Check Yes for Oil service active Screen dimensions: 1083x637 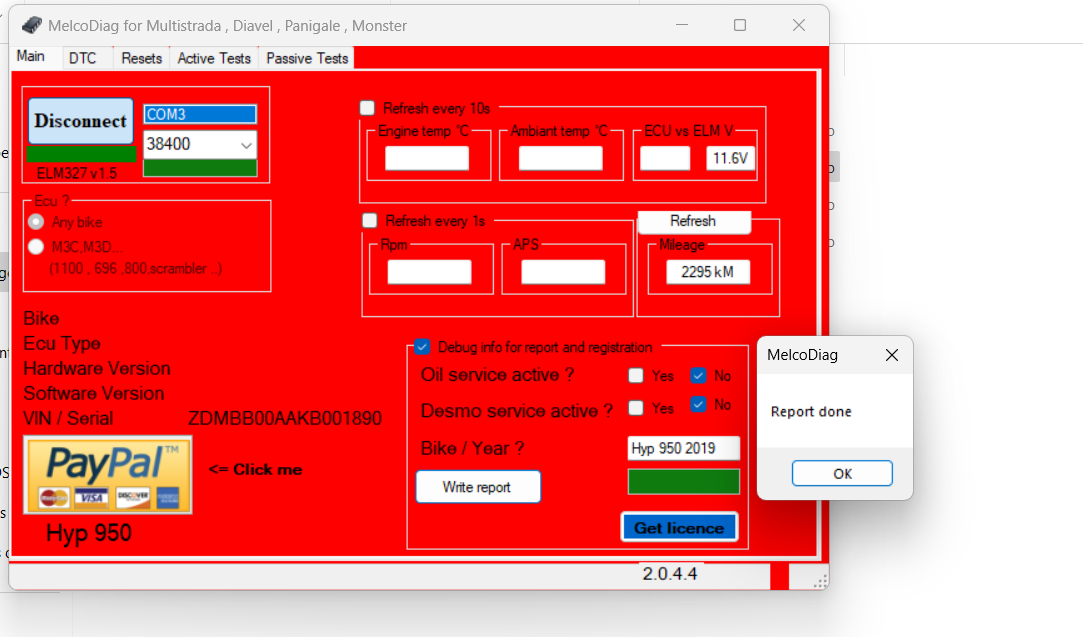tap(636, 376)
